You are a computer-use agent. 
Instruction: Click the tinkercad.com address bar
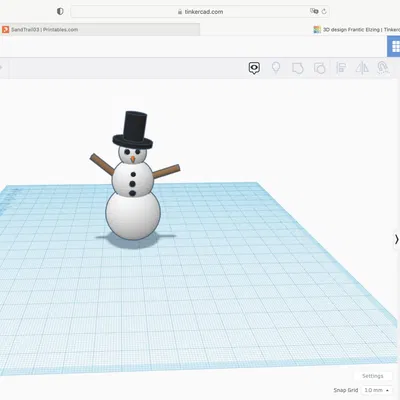[200, 12]
